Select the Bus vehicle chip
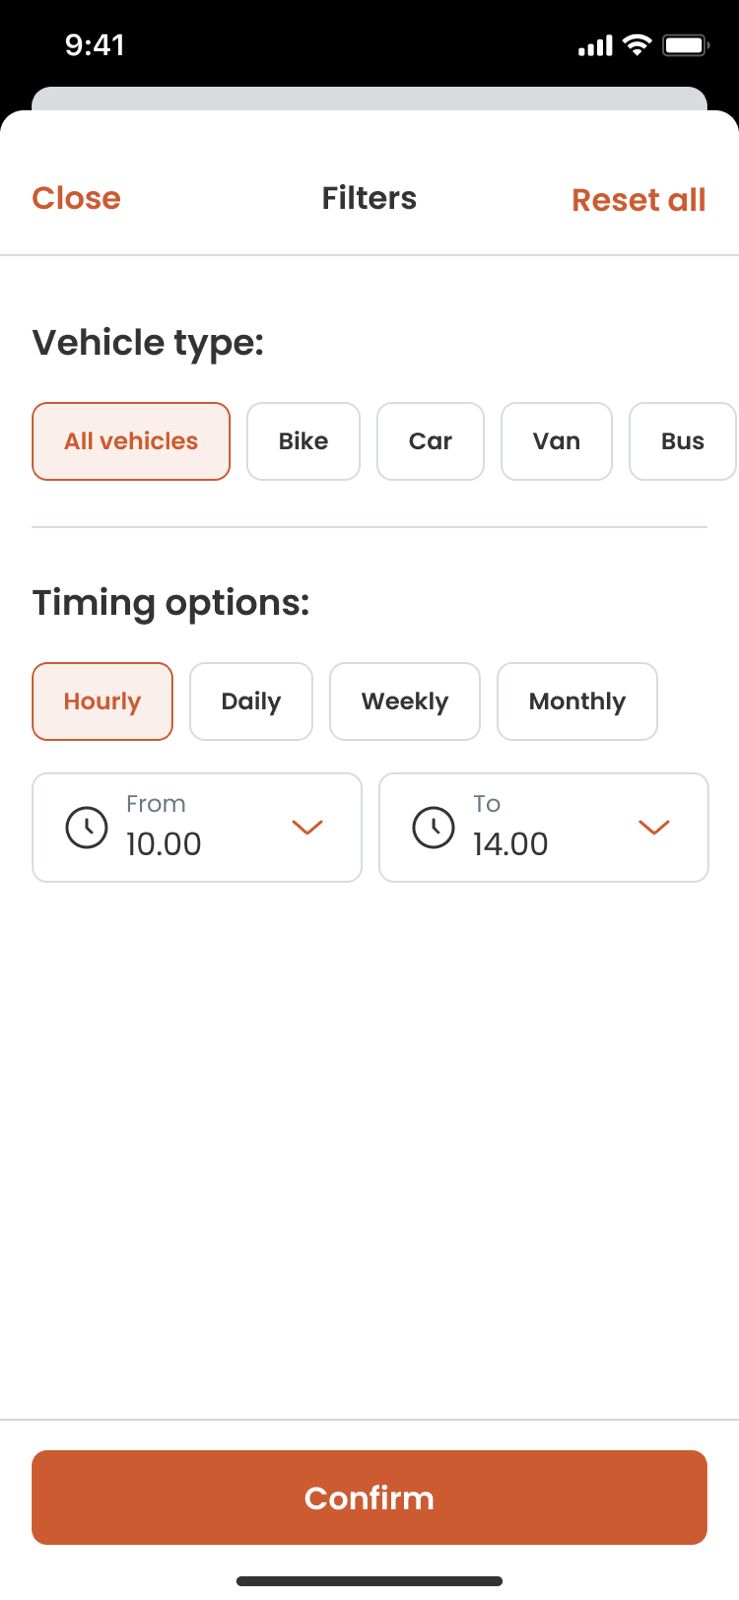 (682, 441)
